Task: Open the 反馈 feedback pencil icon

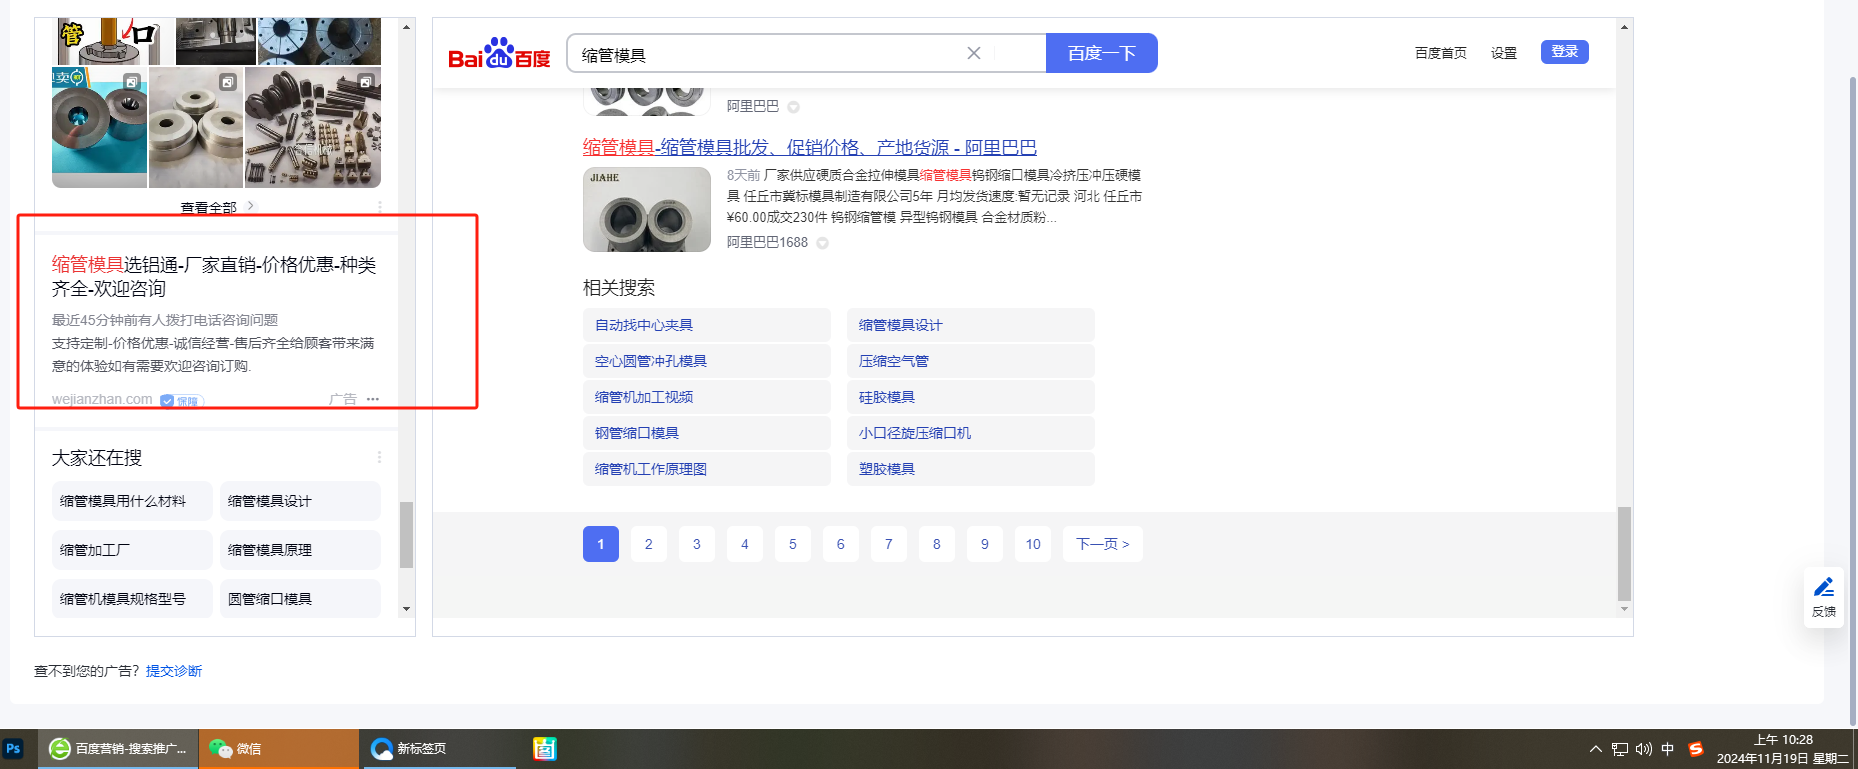Action: click(1823, 588)
